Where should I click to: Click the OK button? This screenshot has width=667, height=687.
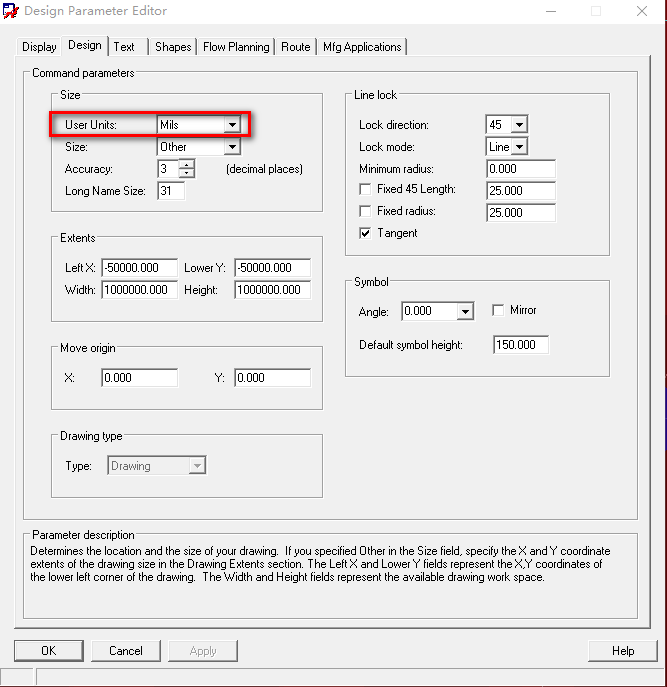click(49, 651)
